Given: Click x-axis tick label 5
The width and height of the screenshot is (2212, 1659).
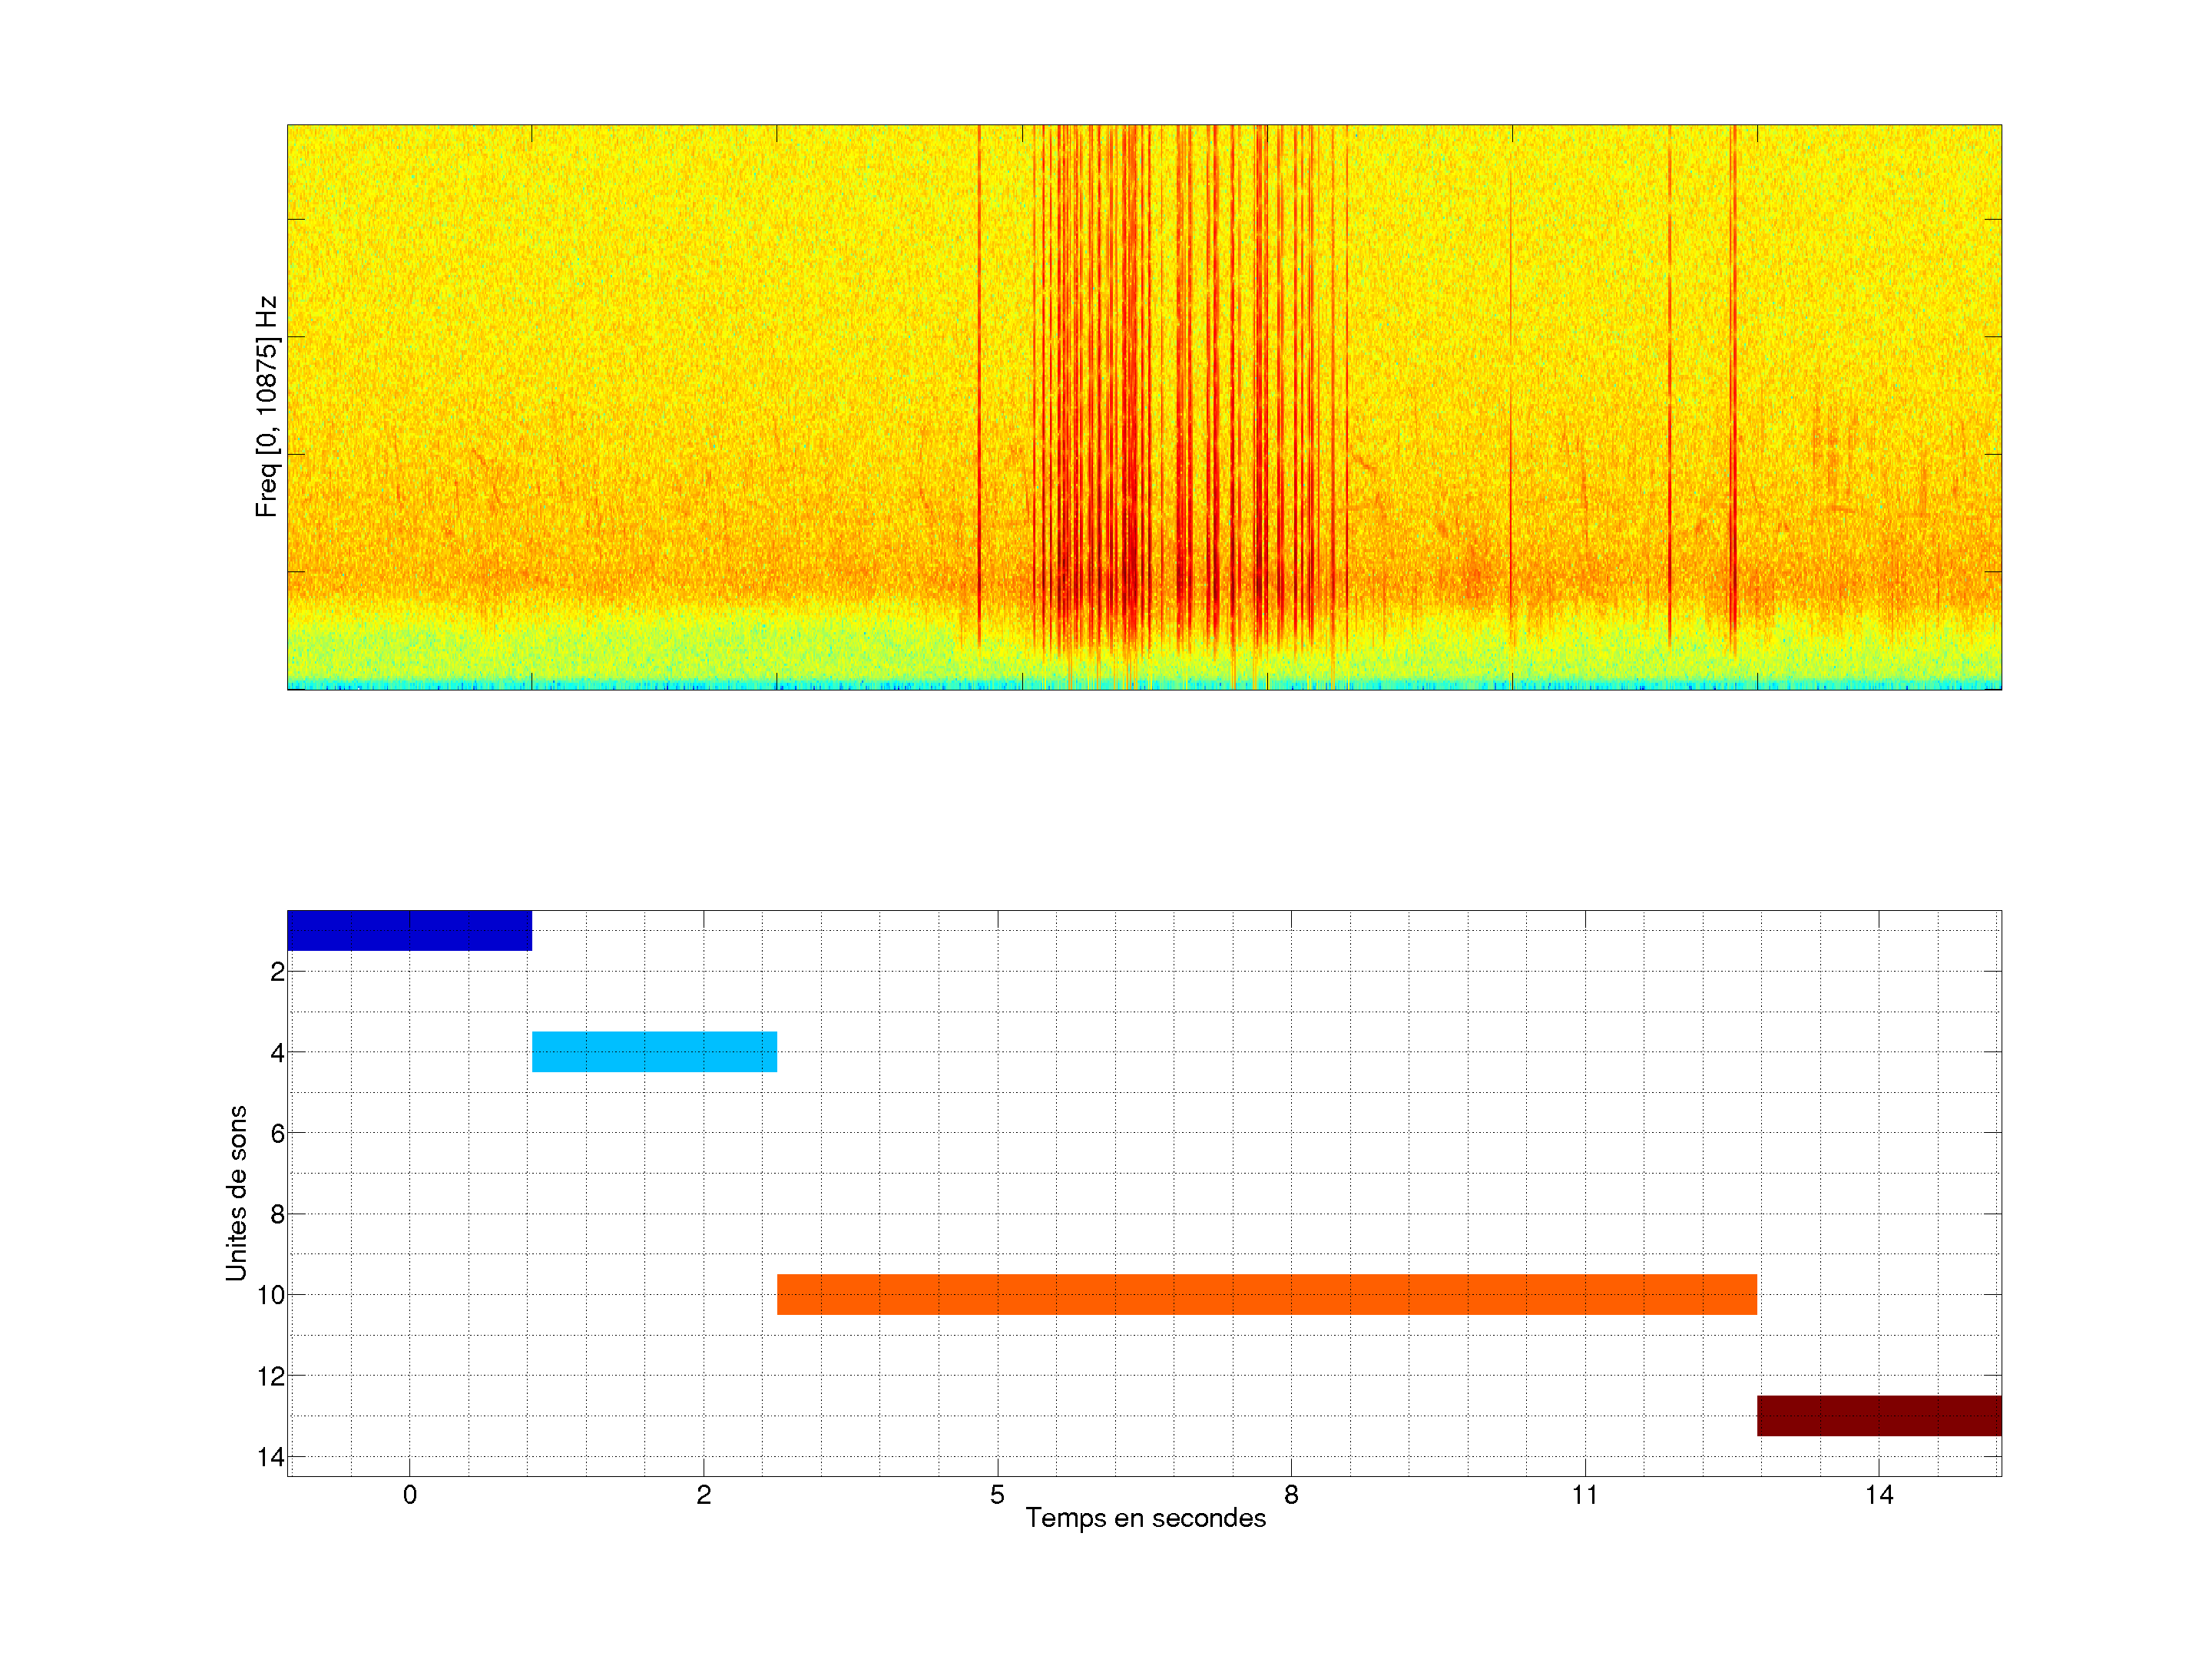Looking at the screenshot, I should tap(997, 1495).
